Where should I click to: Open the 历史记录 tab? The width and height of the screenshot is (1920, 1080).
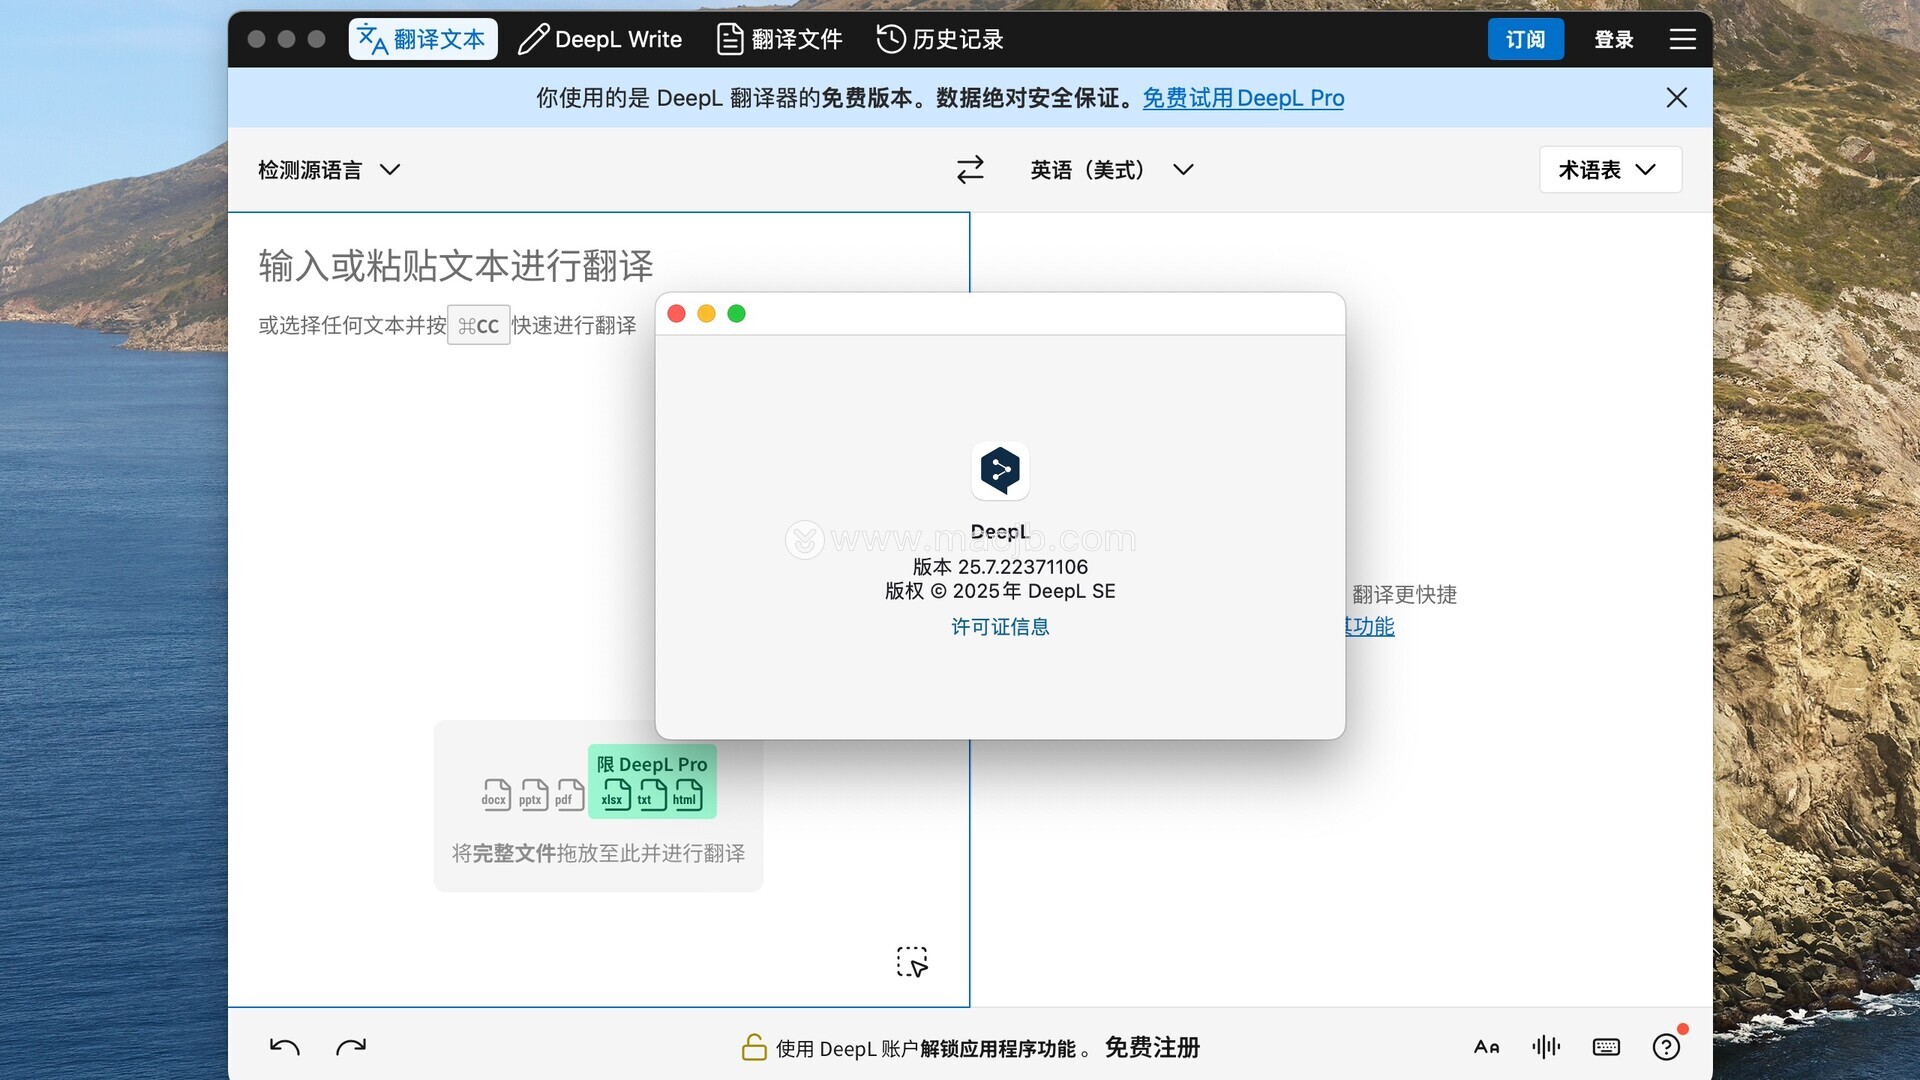940,39
